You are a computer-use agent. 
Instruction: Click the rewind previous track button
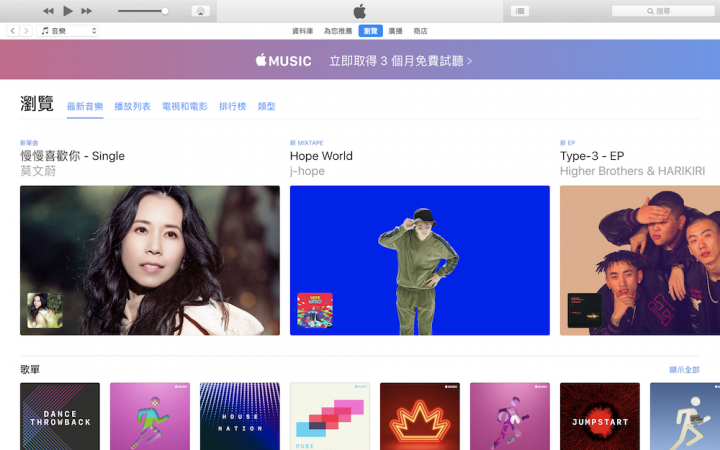click(x=48, y=11)
